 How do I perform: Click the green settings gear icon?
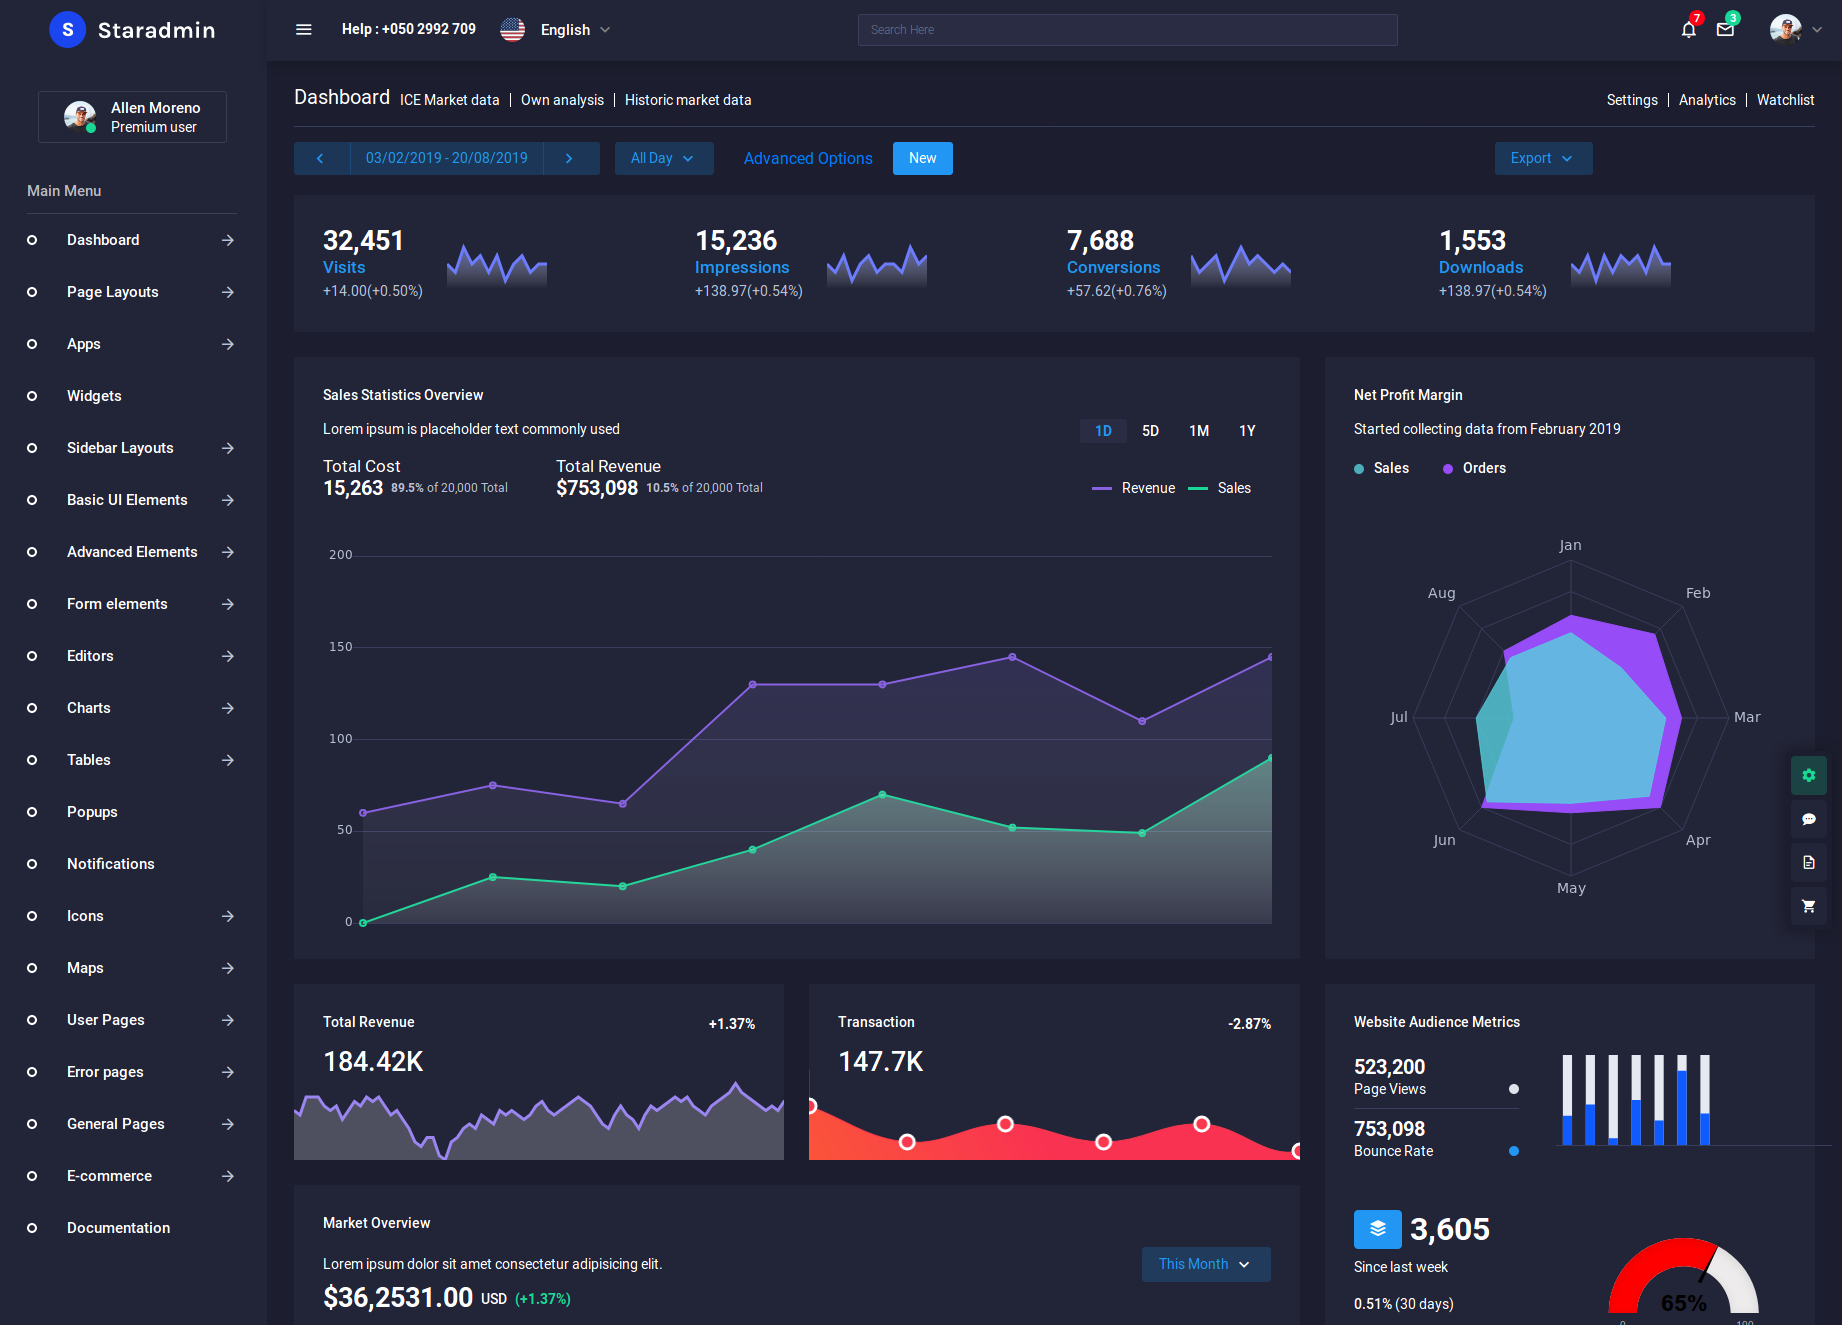[x=1808, y=776]
